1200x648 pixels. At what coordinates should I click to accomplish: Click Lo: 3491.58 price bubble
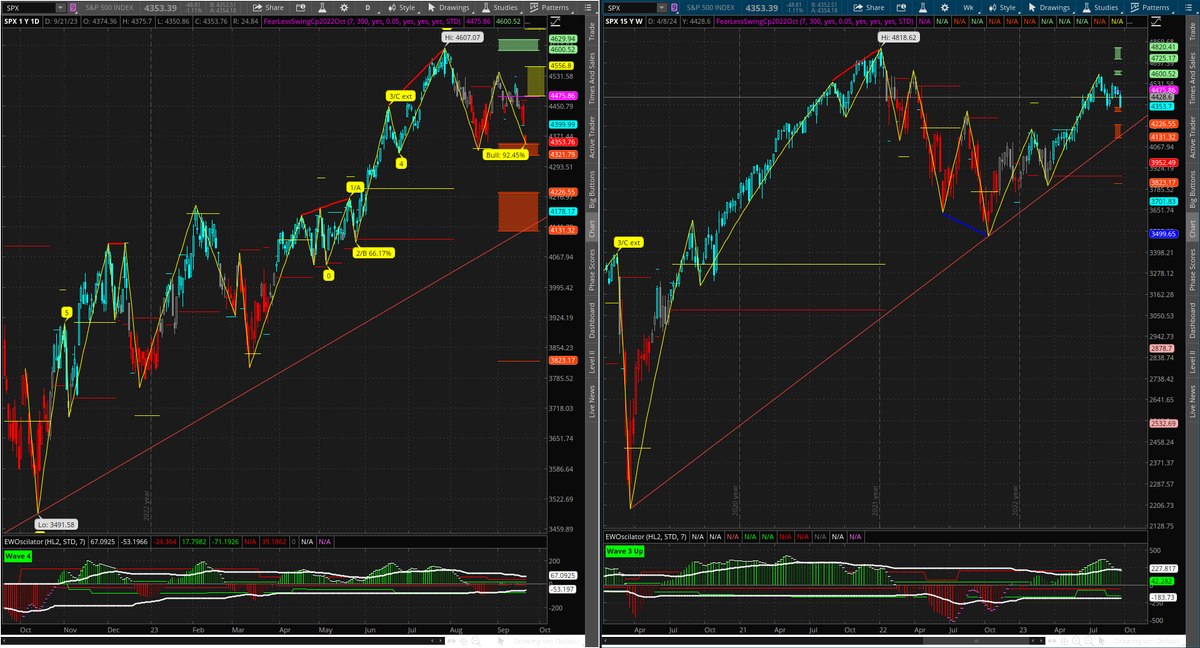click(x=55, y=524)
